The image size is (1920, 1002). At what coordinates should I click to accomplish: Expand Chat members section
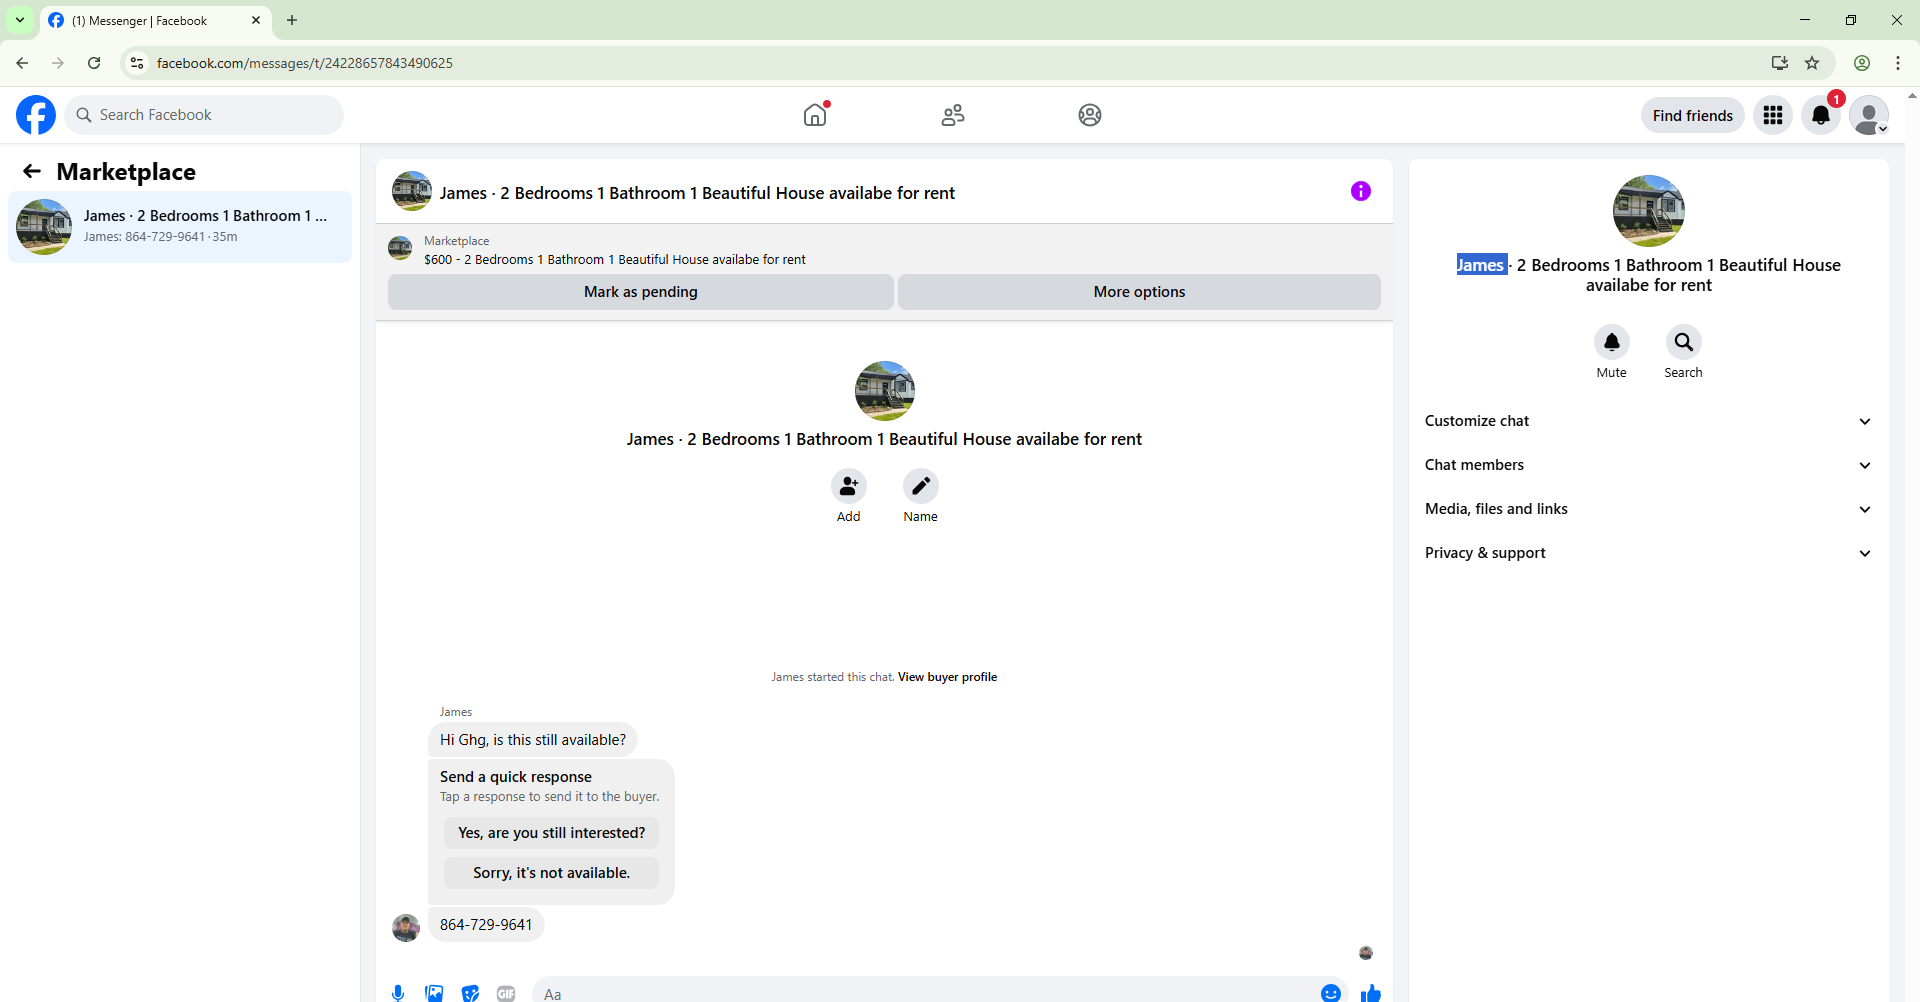coord(1648,465)
